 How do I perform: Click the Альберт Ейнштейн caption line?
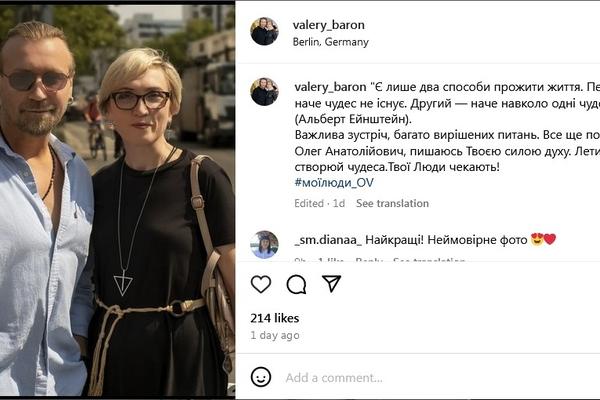point(353,119)
